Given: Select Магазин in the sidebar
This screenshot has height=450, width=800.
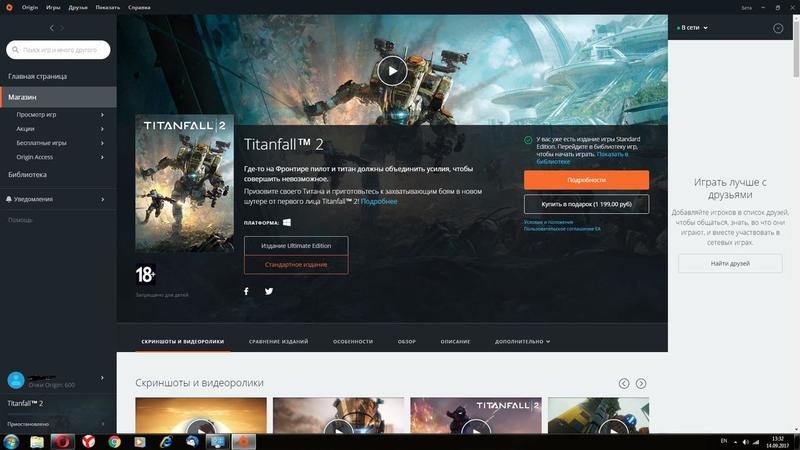Looking at the screenshot, I should click(x=58, y=97).
